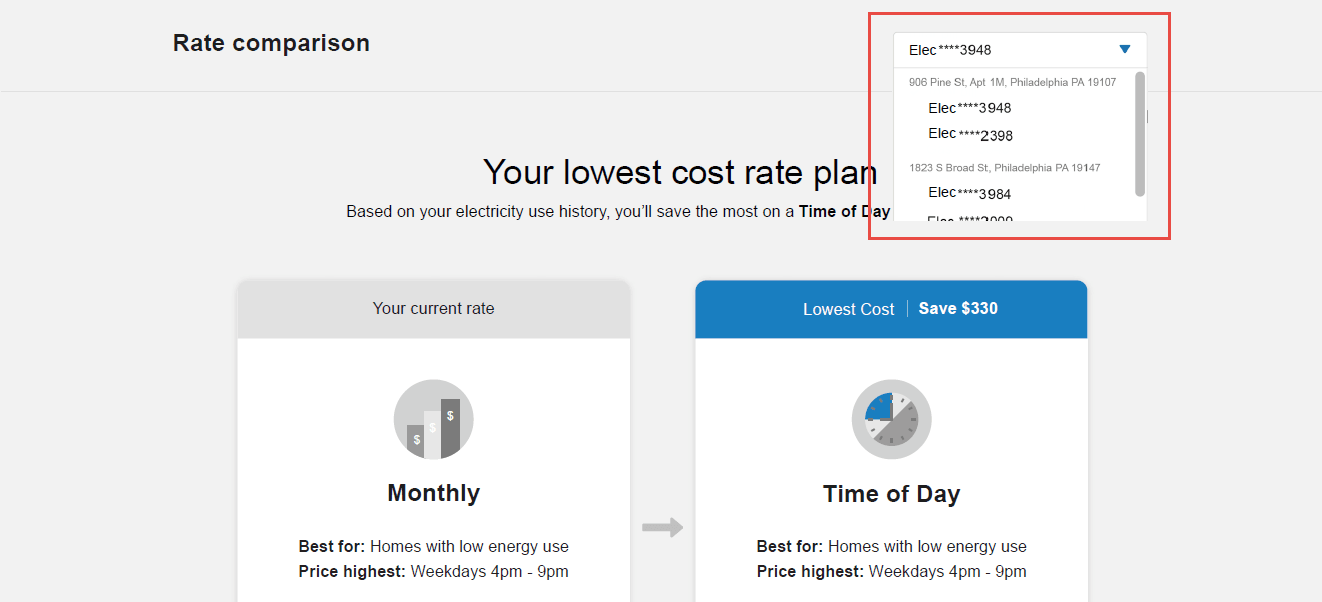Click the Time of Day clock icon
Image resolution: width=1322 pixels, height=602 pixels.
pyautogui.click(x=891, y=420)
